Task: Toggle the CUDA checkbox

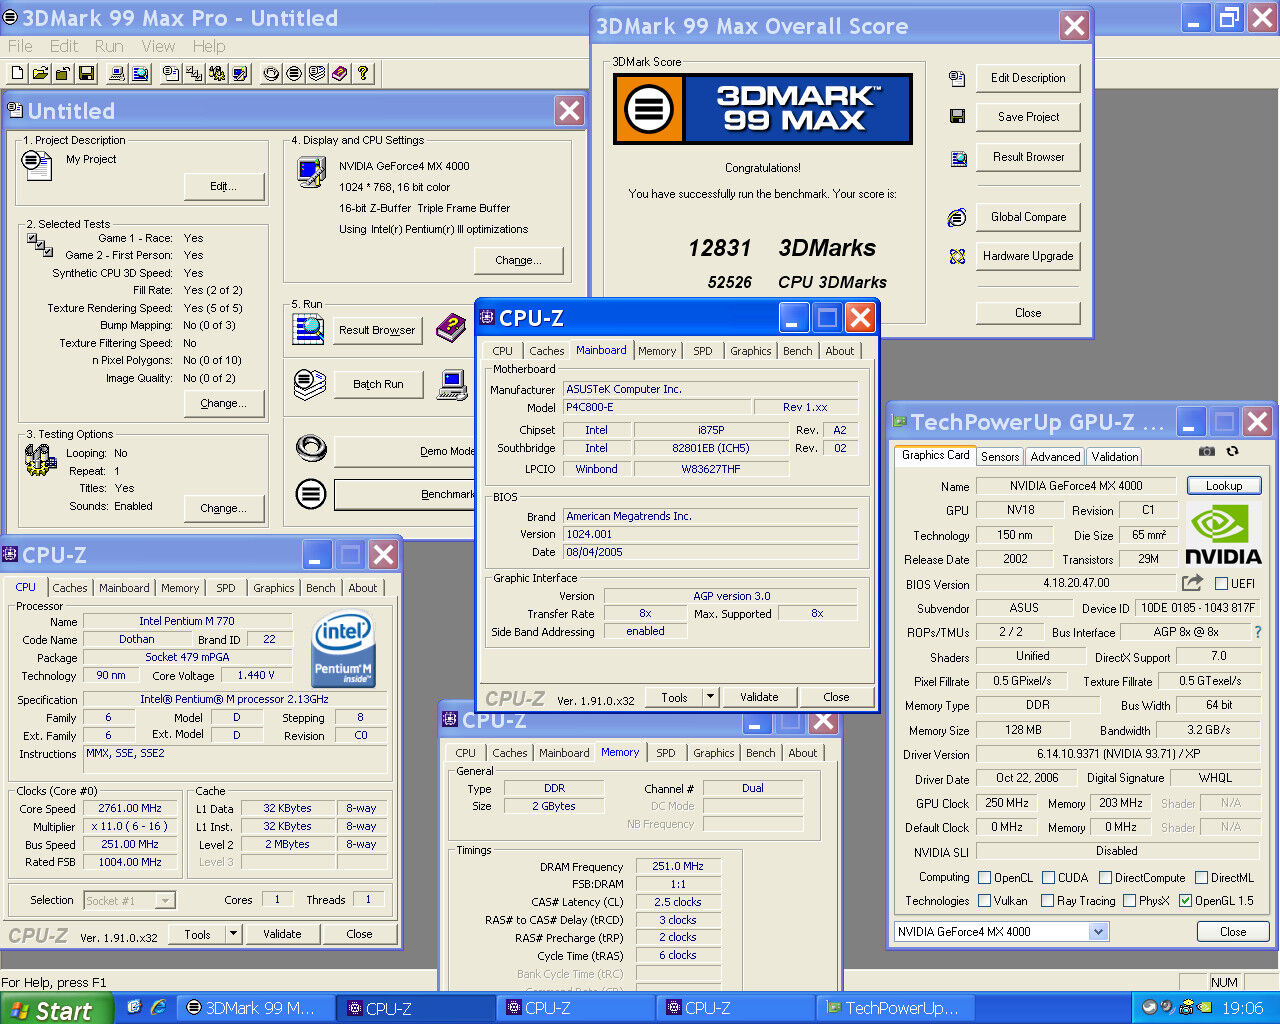Action: point(1048,877)
